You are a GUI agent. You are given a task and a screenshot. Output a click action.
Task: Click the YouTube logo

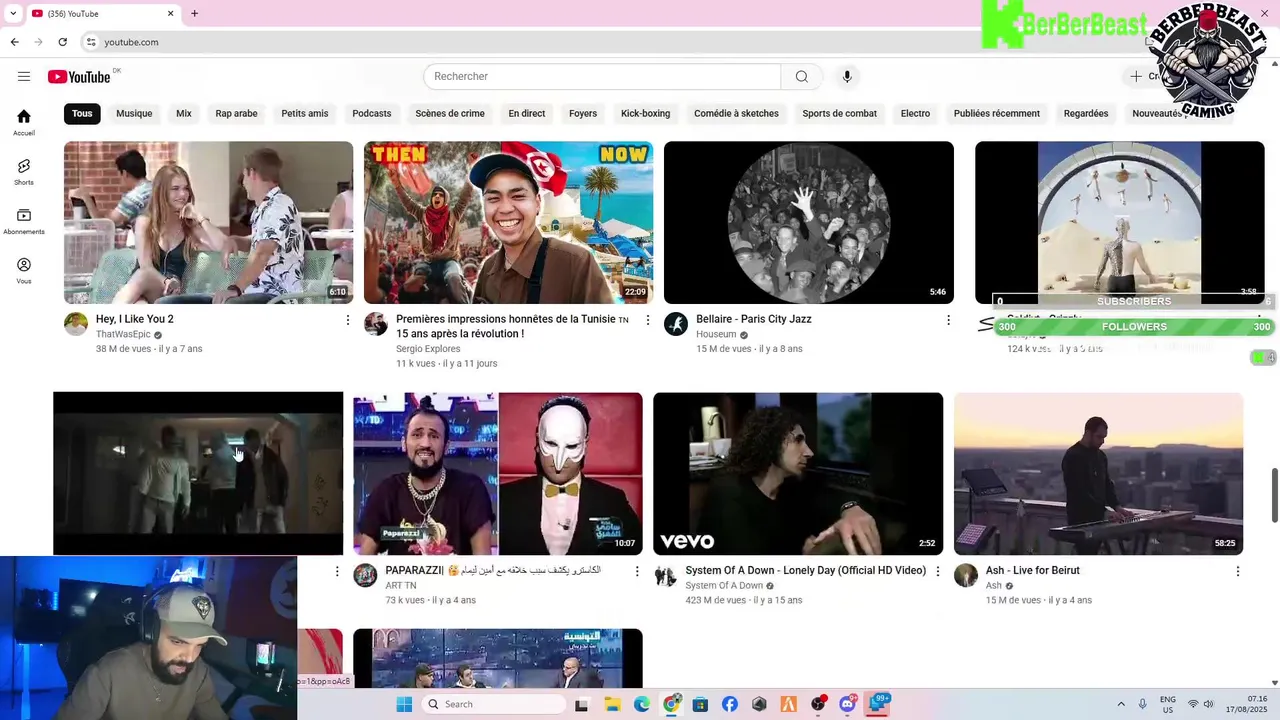pos(79,77)
